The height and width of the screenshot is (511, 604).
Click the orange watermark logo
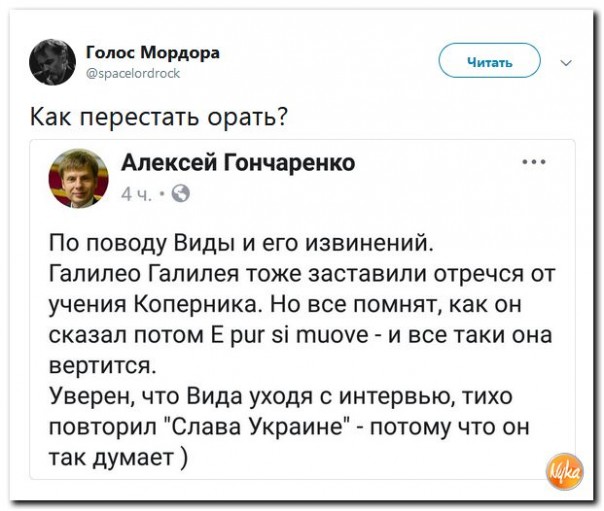point(566,468)
